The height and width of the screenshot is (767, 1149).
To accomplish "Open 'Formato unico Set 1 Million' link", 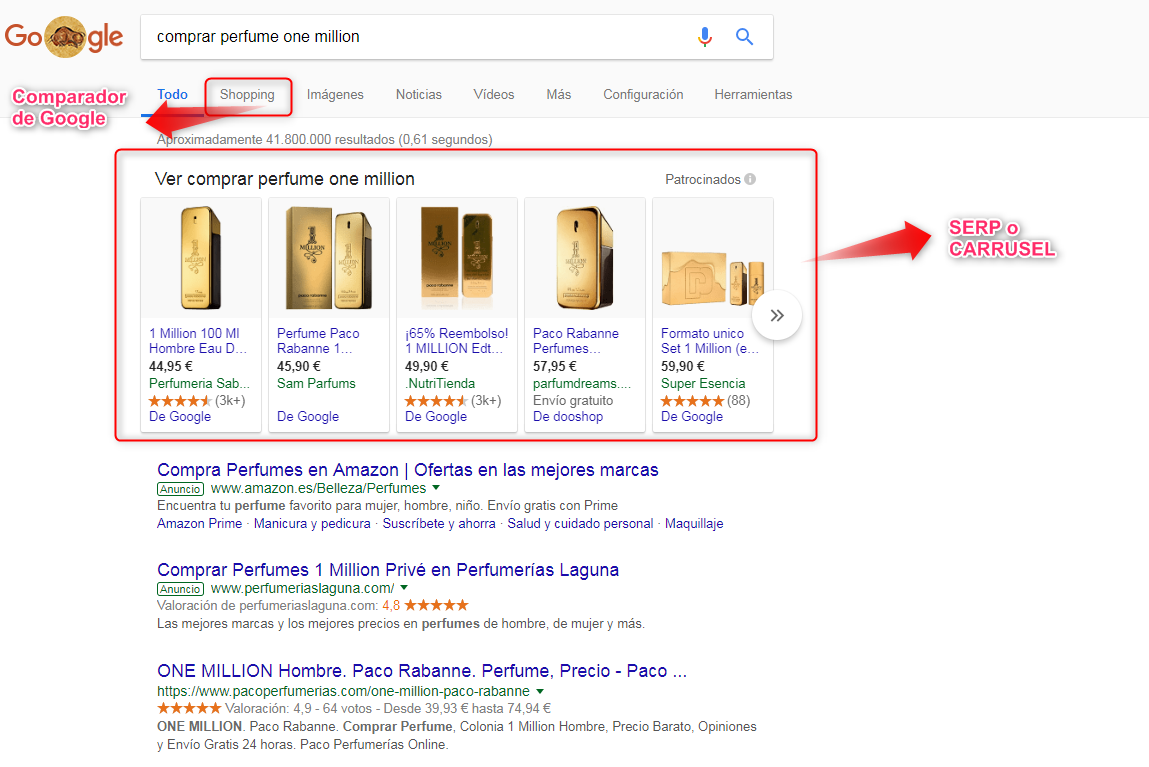I will (x=709, y=341).
